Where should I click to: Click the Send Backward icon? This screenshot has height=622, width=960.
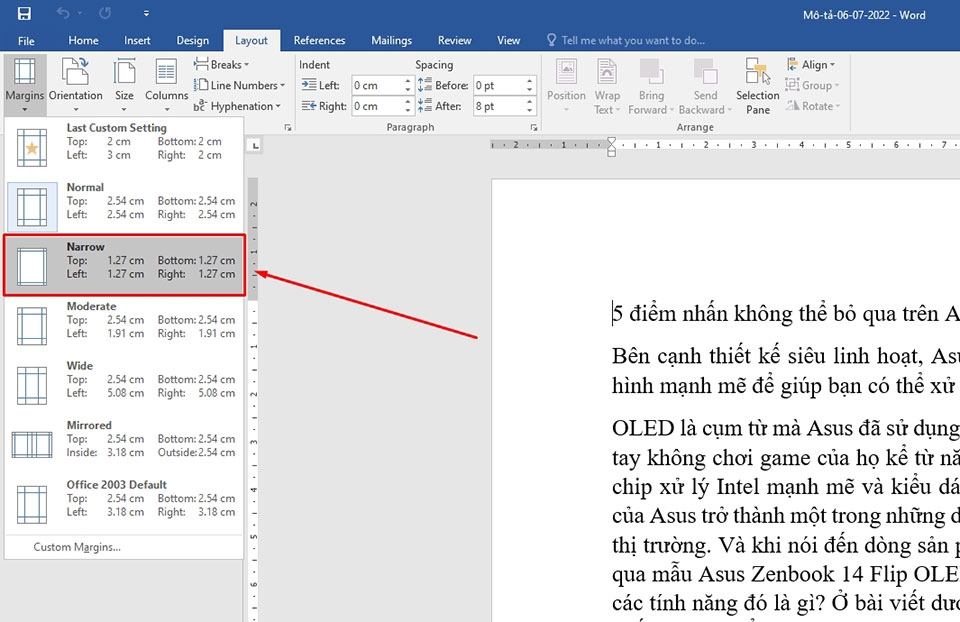[x=705, y=72]
